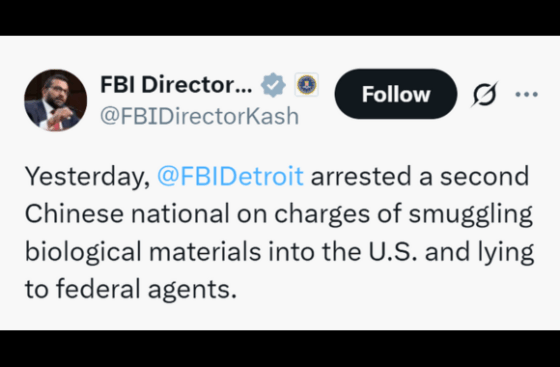The width and height of the screenshot is (560, 367).
Task: Click the round profile avatar photo
Action: [55, 100]
